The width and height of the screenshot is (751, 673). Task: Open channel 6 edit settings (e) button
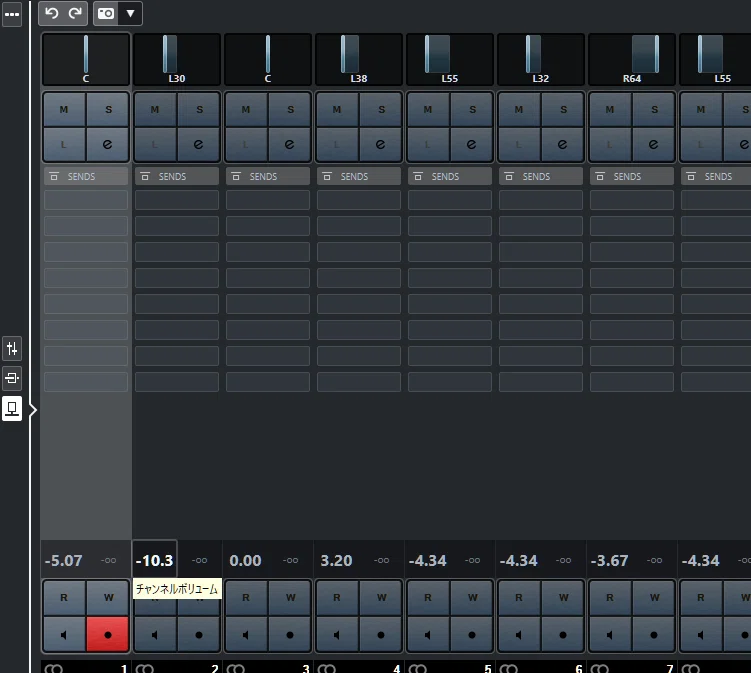coord(563,144)
